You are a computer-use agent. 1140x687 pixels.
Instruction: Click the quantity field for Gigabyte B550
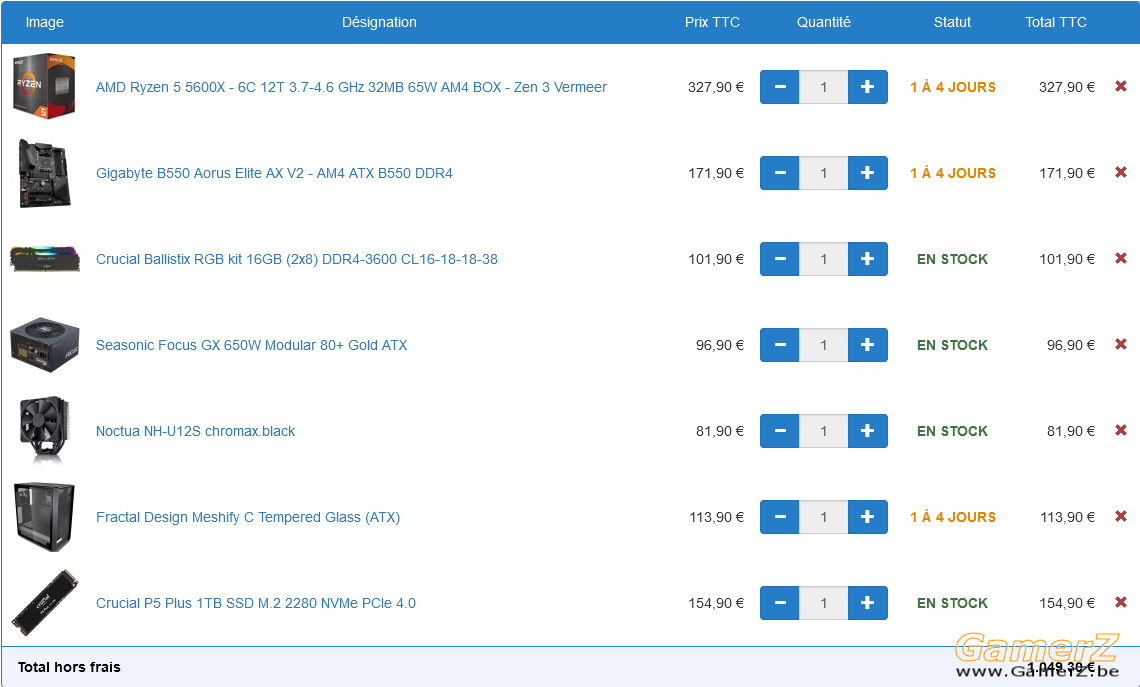(x=824, y=173)
